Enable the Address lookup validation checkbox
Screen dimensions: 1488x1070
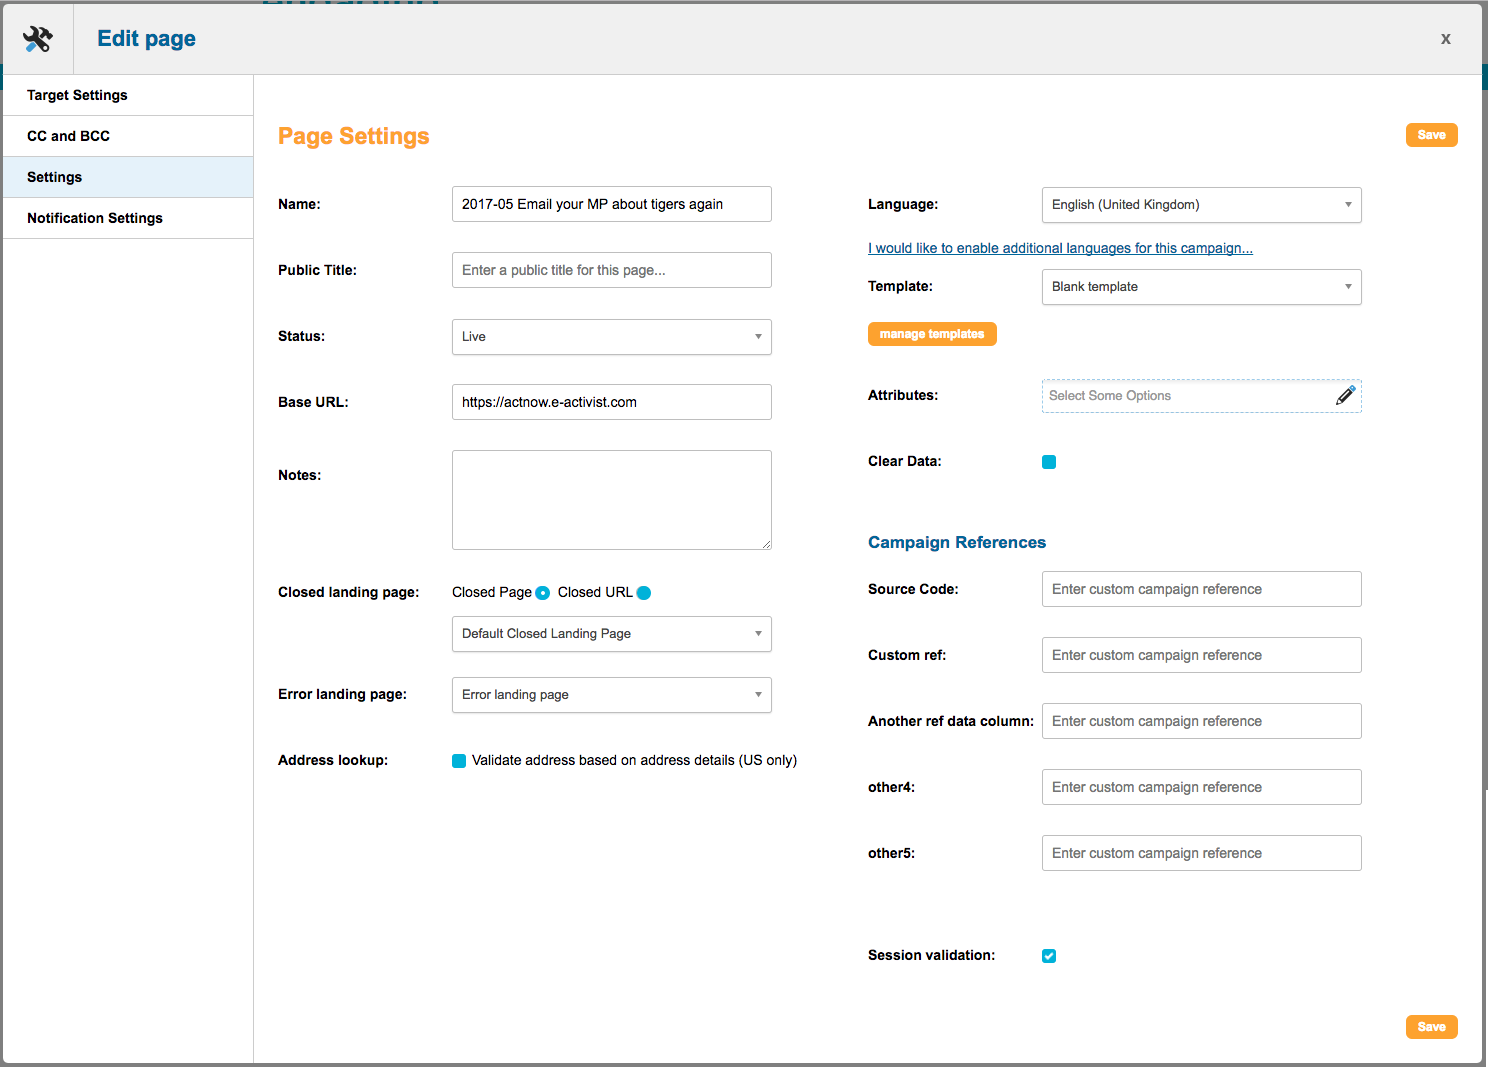click(x=459, y=761)
